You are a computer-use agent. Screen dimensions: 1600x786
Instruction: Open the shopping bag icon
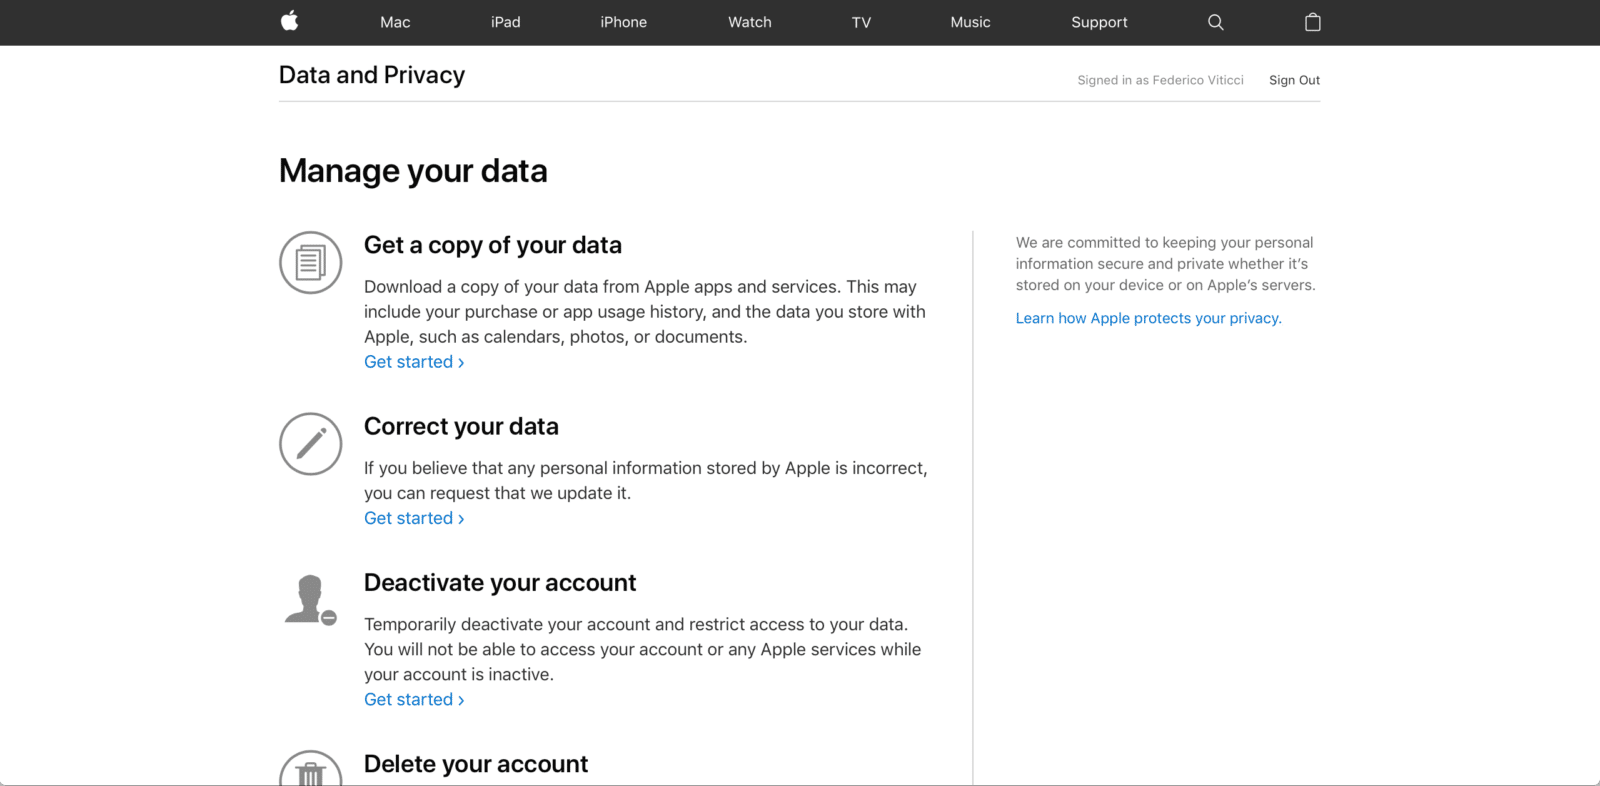pyautogui.click(x=1312, y=22)
